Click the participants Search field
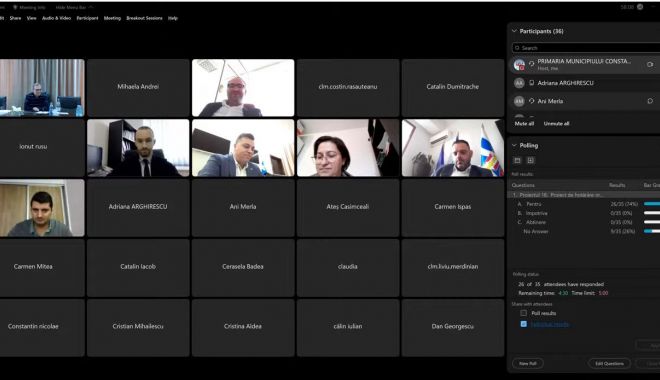Screen dimensions: 660x380 [586, 48]
